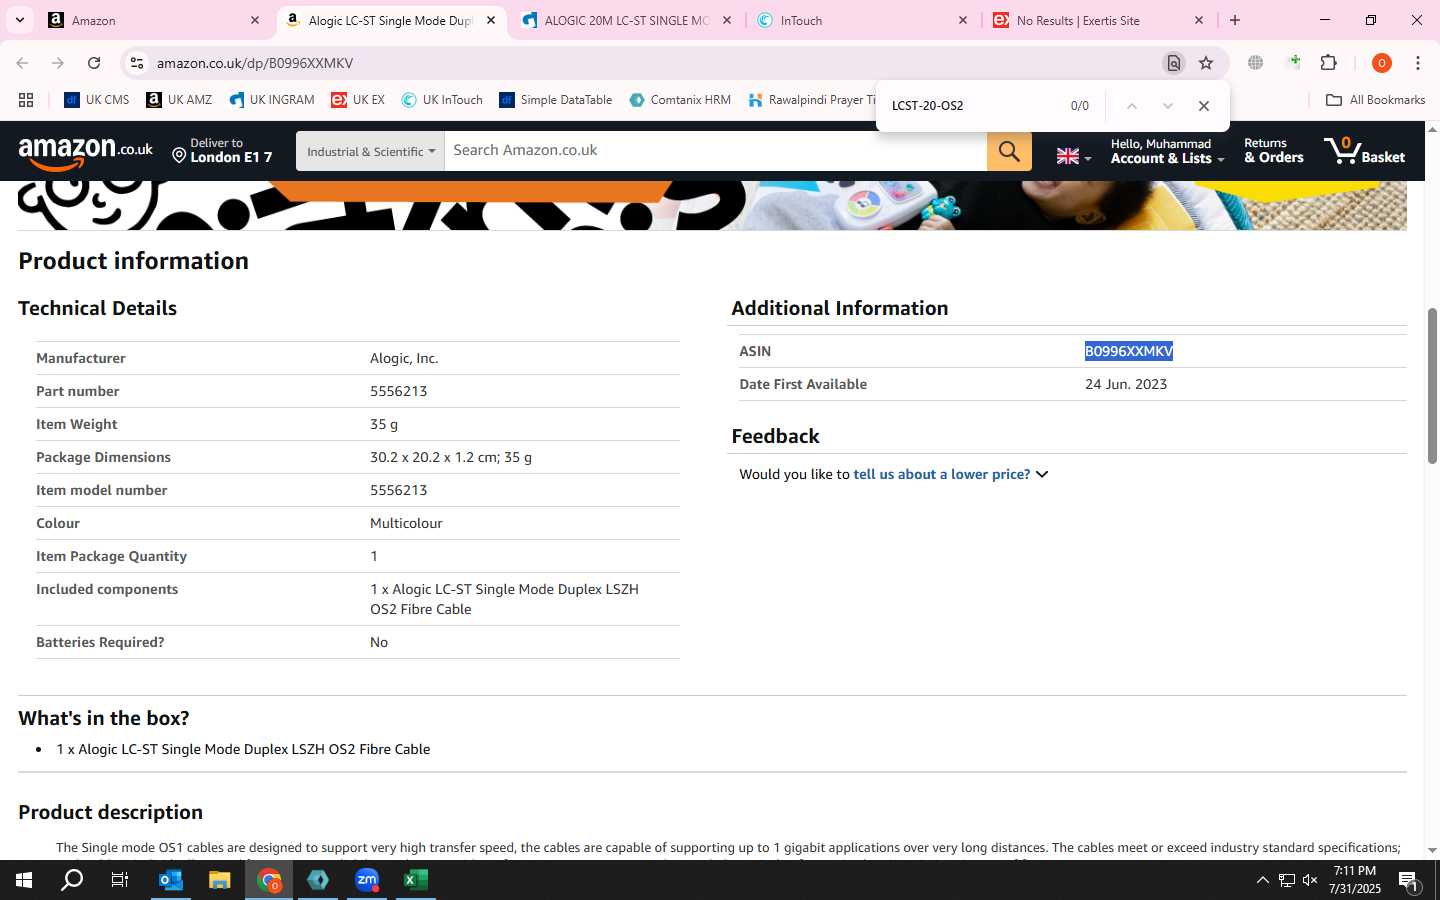Open Account & Lists dropdown
Screen dimensions: 1440x900
point(1167,151)
